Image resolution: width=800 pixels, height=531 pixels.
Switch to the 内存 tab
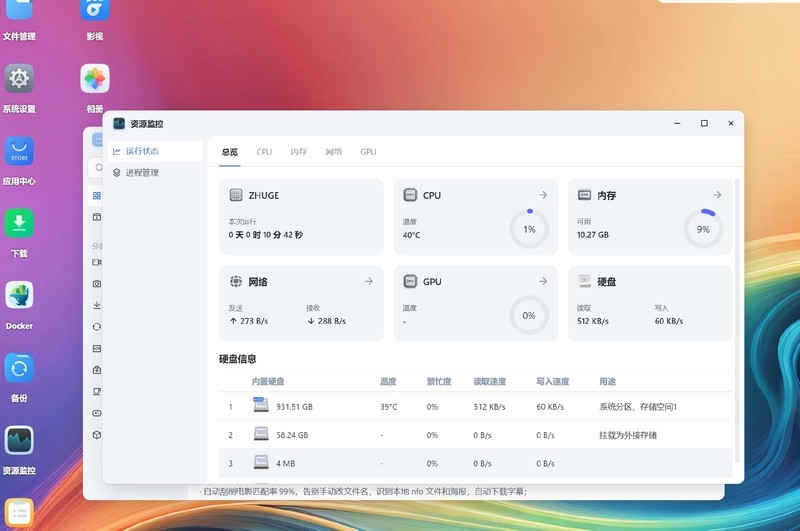[298, 152]
